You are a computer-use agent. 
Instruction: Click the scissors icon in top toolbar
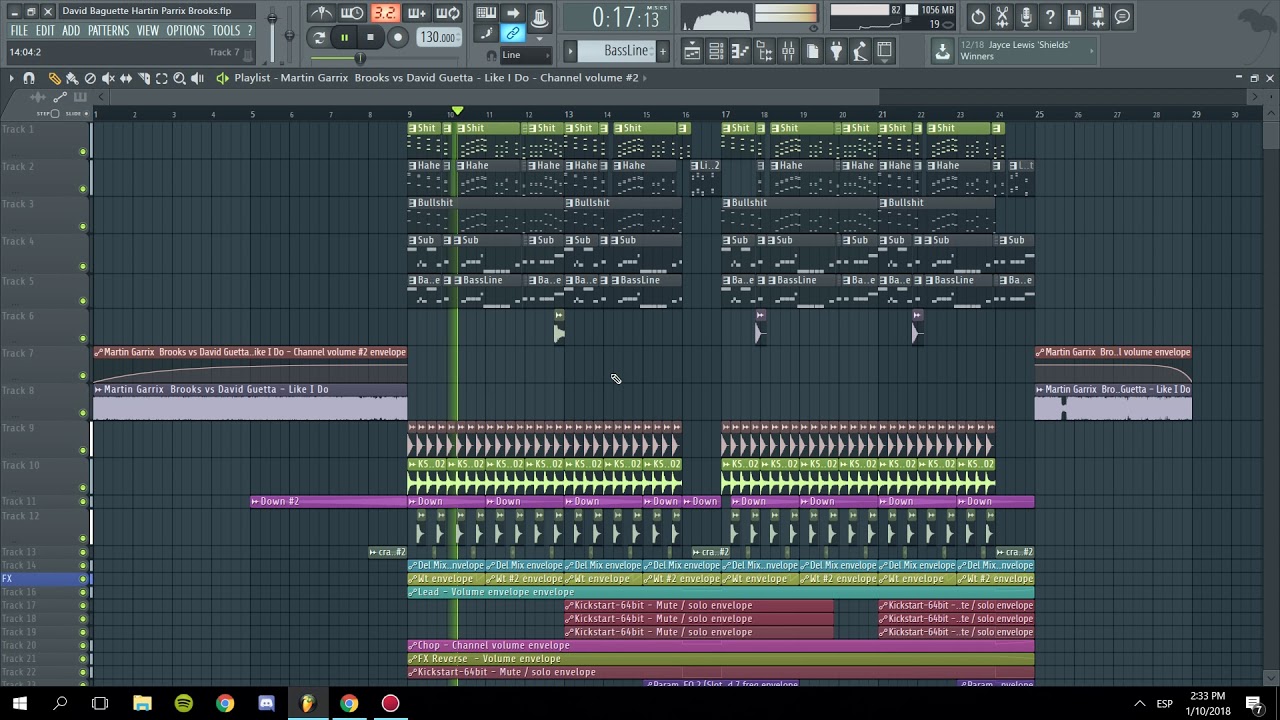pos(1002,17)
